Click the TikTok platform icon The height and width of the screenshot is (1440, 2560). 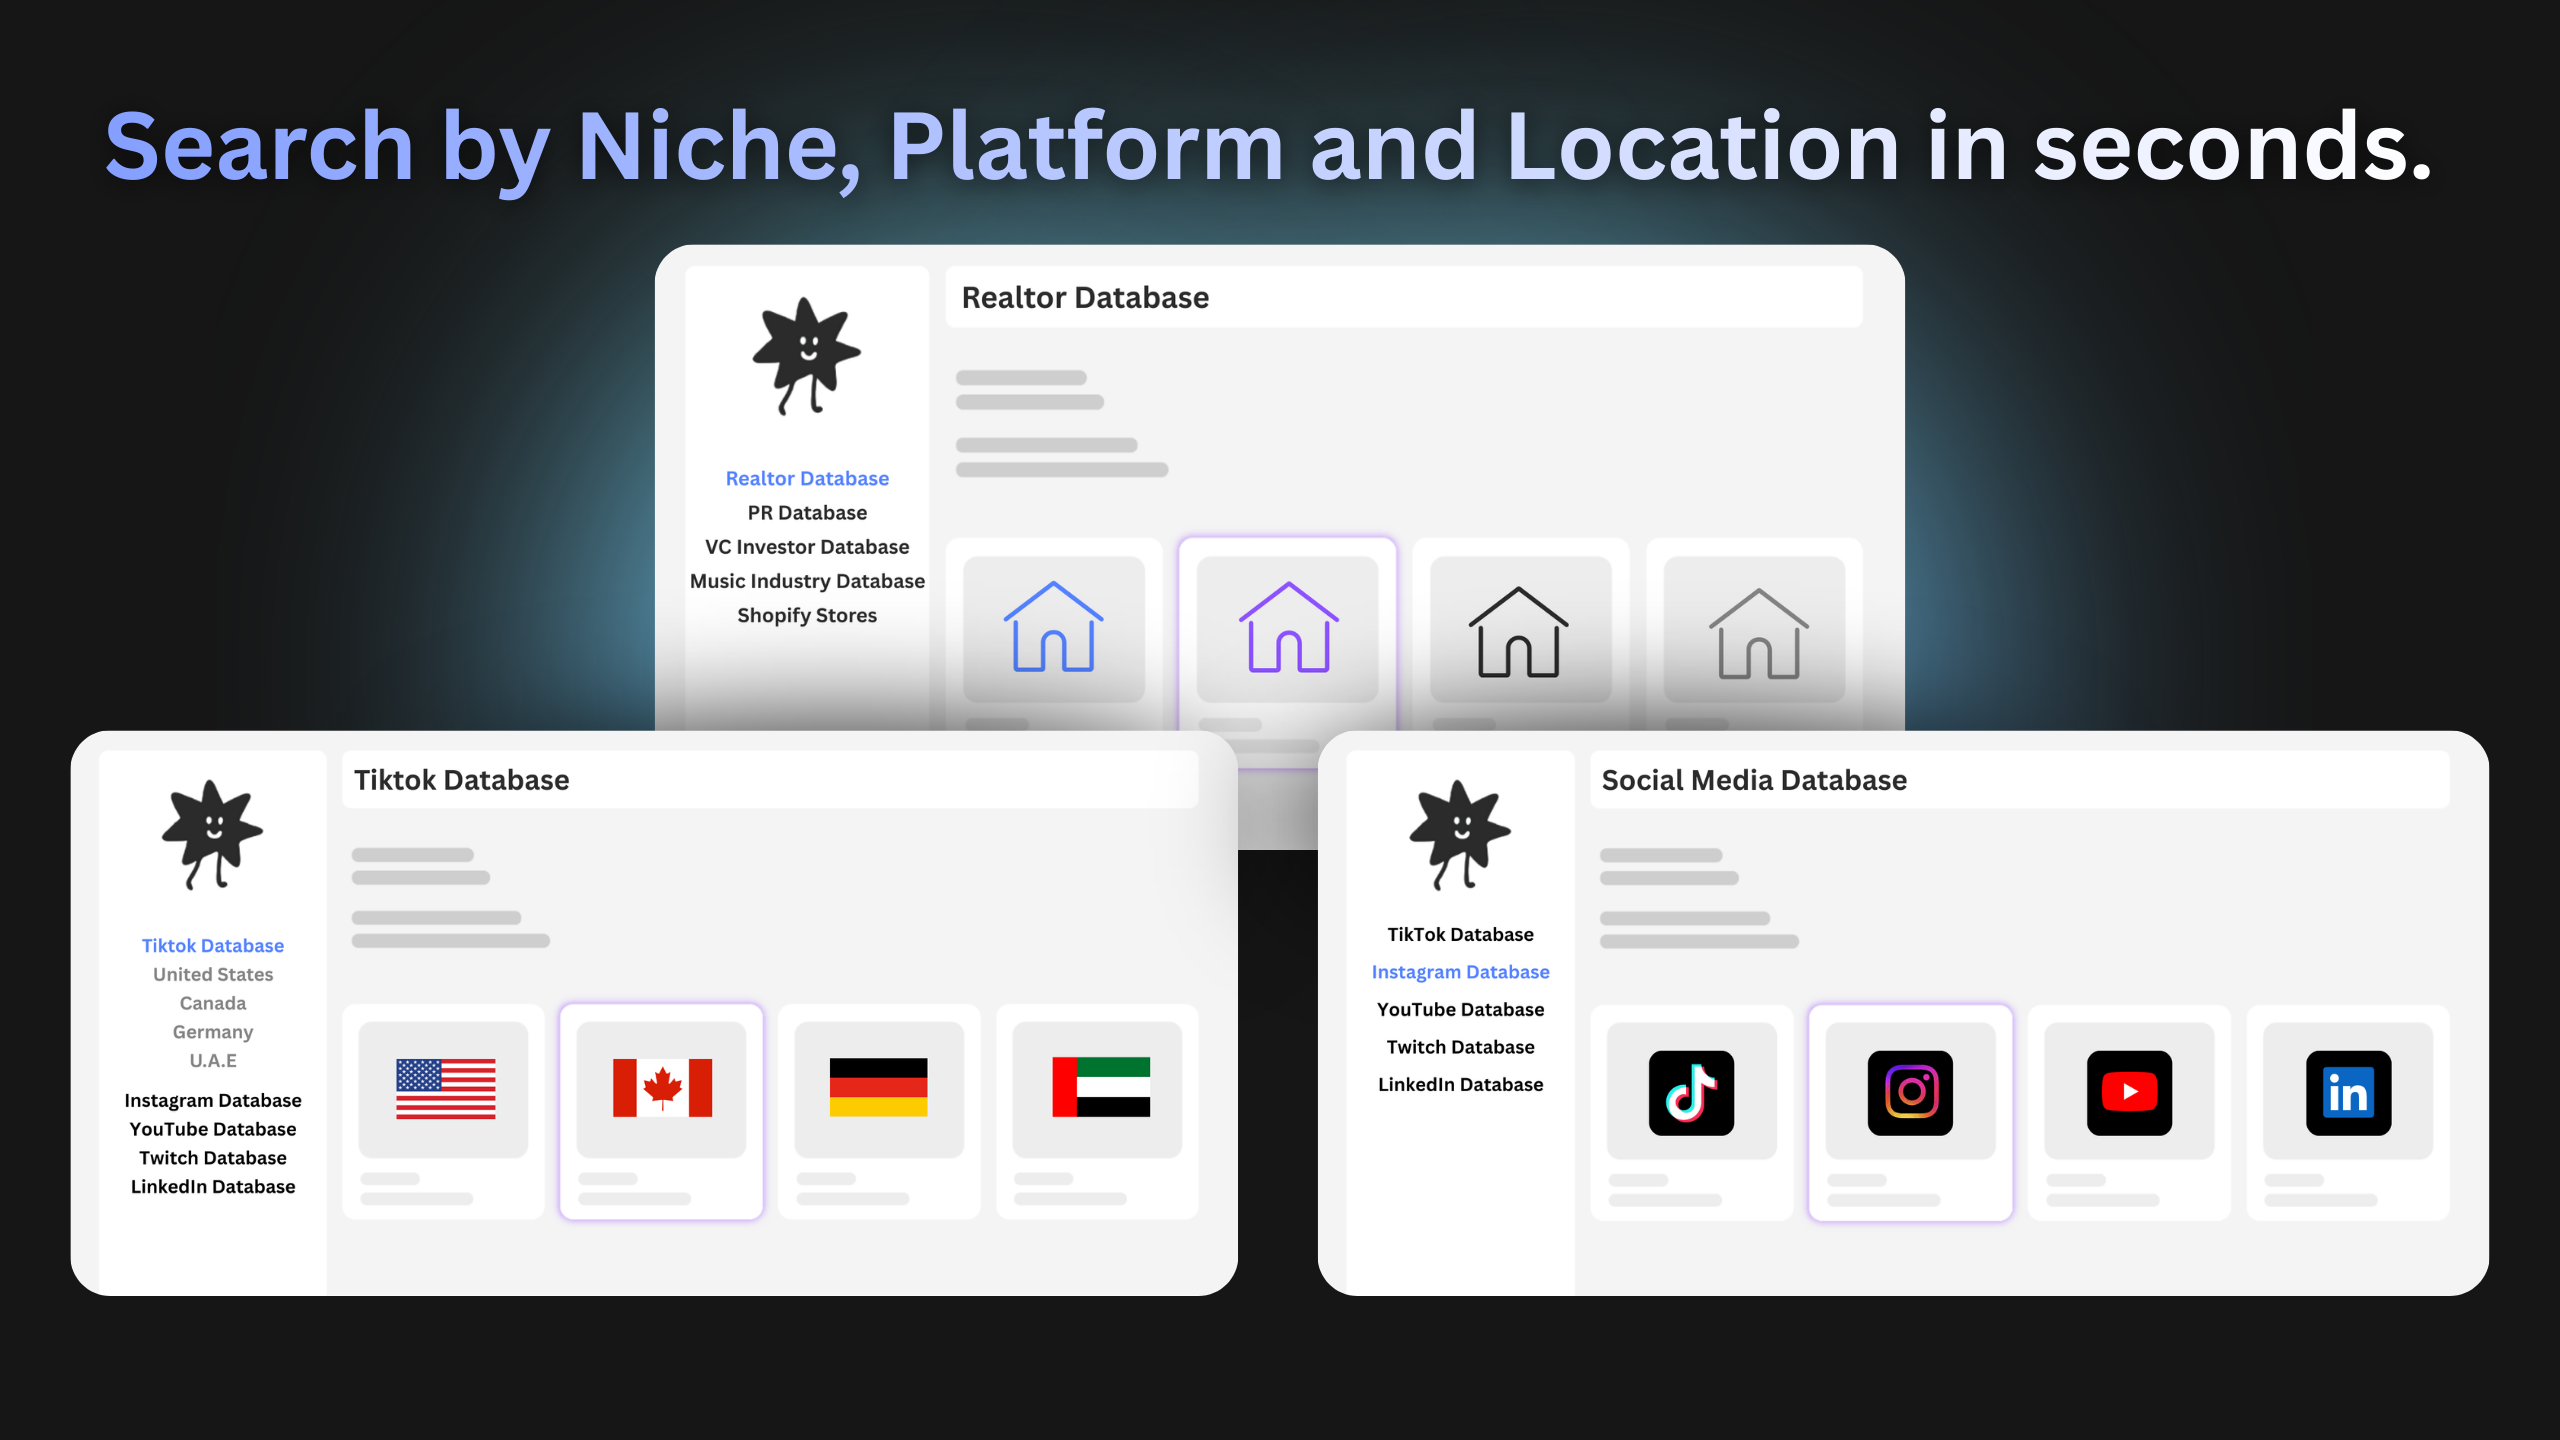point(1691,1092)
